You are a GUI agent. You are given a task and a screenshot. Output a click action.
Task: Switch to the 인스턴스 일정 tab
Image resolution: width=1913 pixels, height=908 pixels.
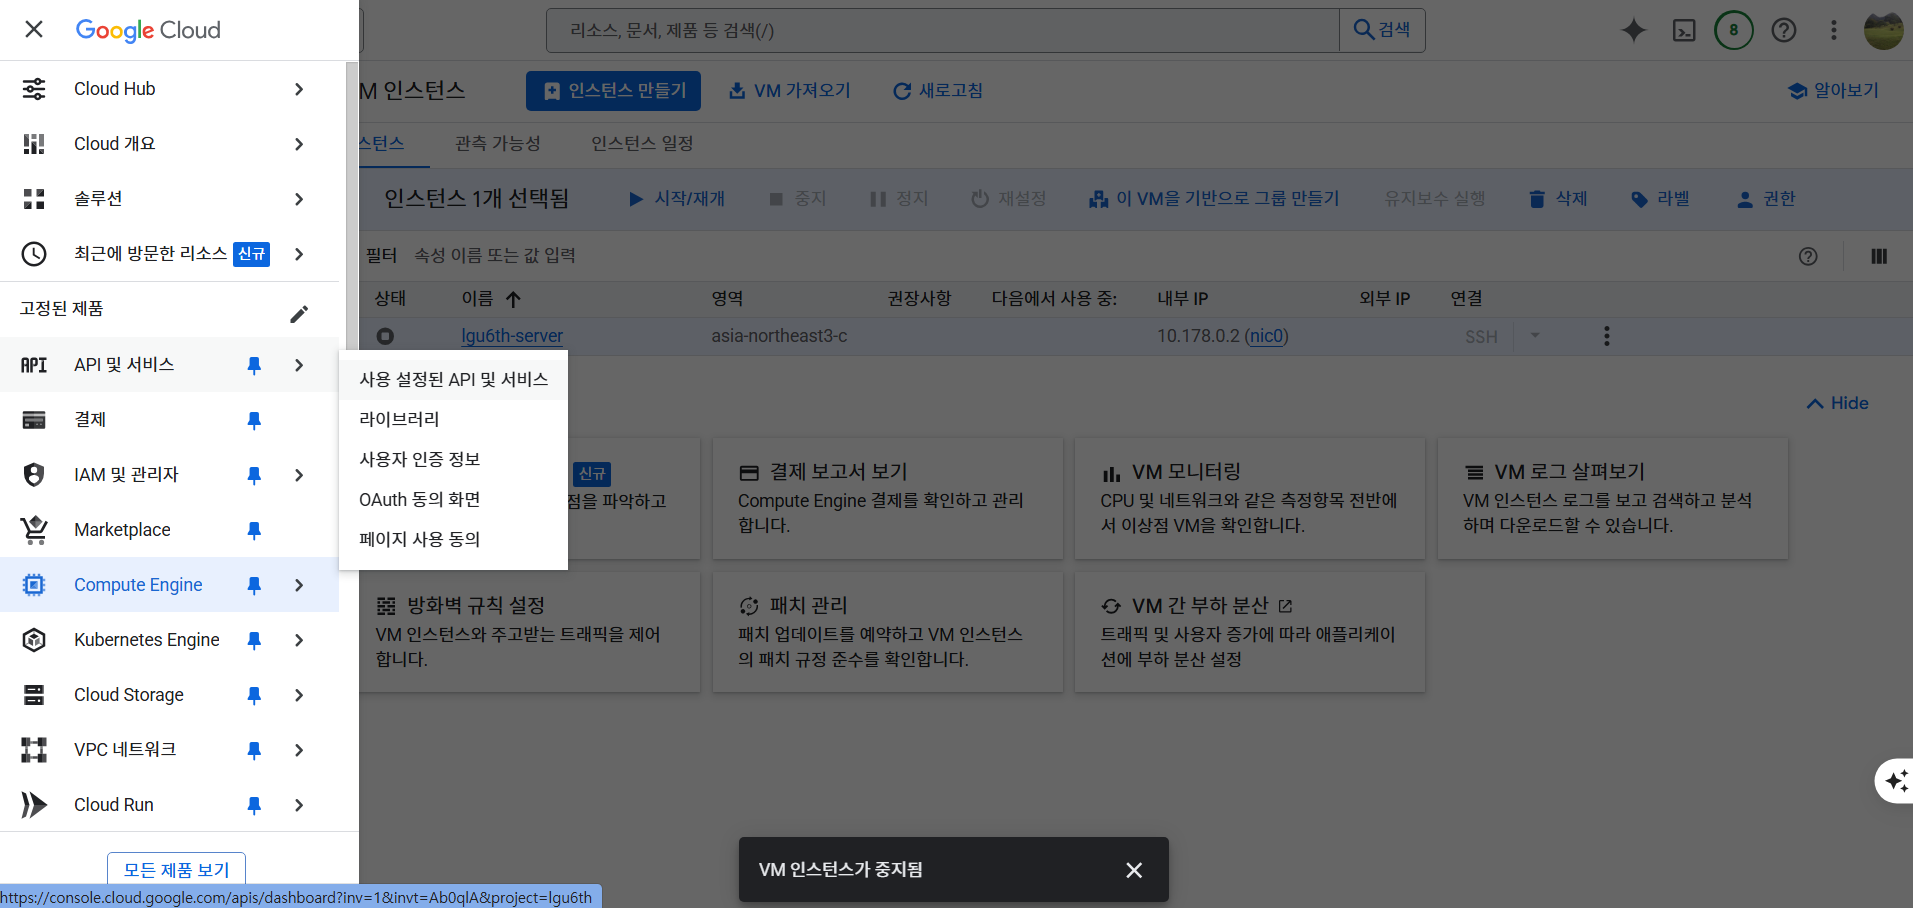tap(642, 144)
